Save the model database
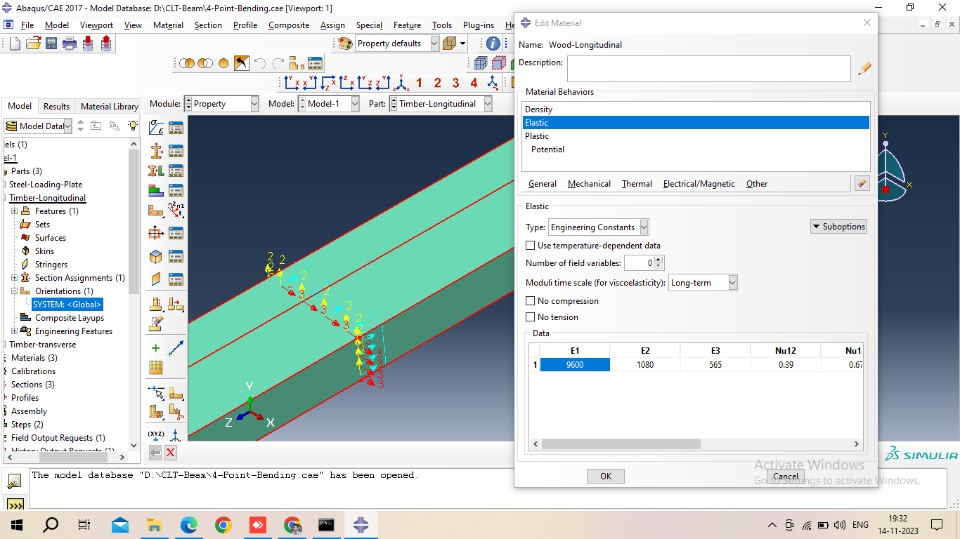 (51, 43)
